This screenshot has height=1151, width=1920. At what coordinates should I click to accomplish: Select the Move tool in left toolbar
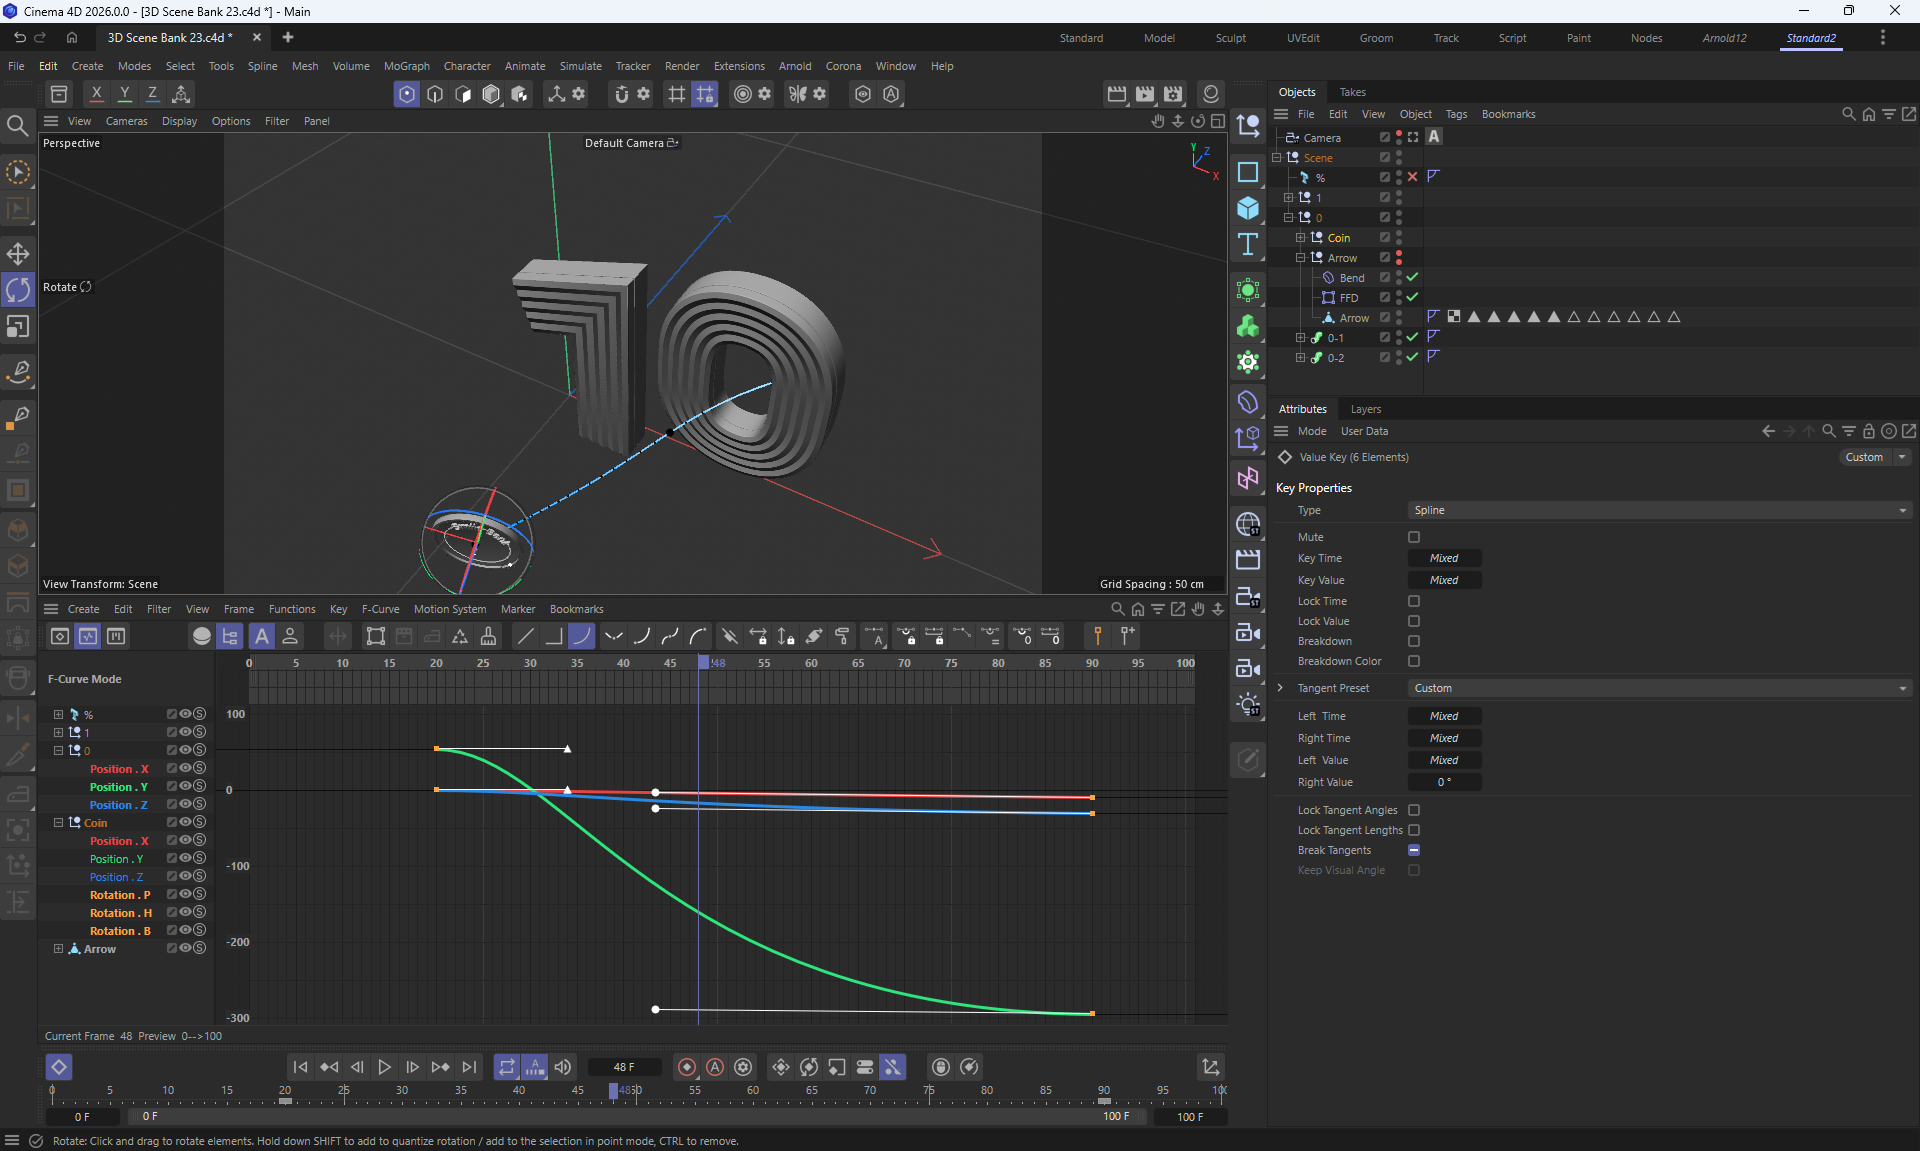tap(18, 253)
